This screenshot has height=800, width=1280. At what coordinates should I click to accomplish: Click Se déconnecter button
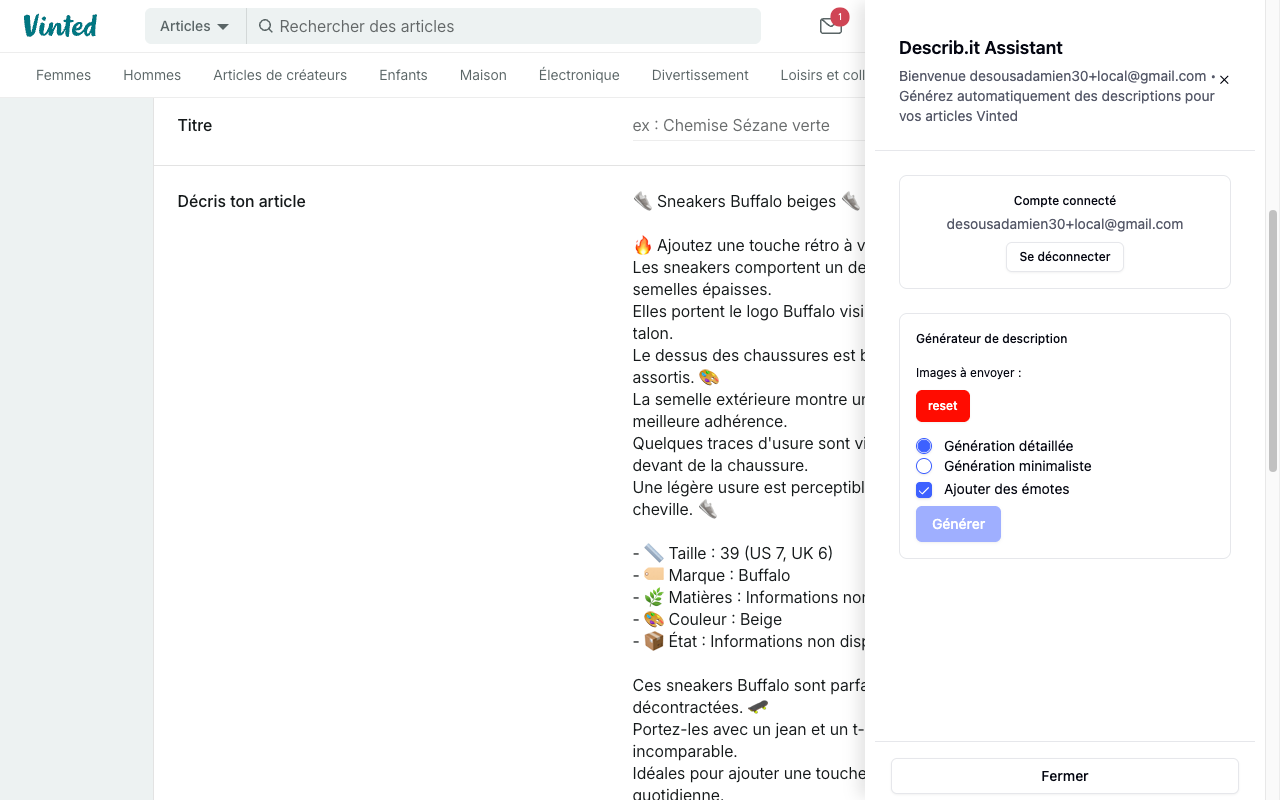click(1065, 257)
